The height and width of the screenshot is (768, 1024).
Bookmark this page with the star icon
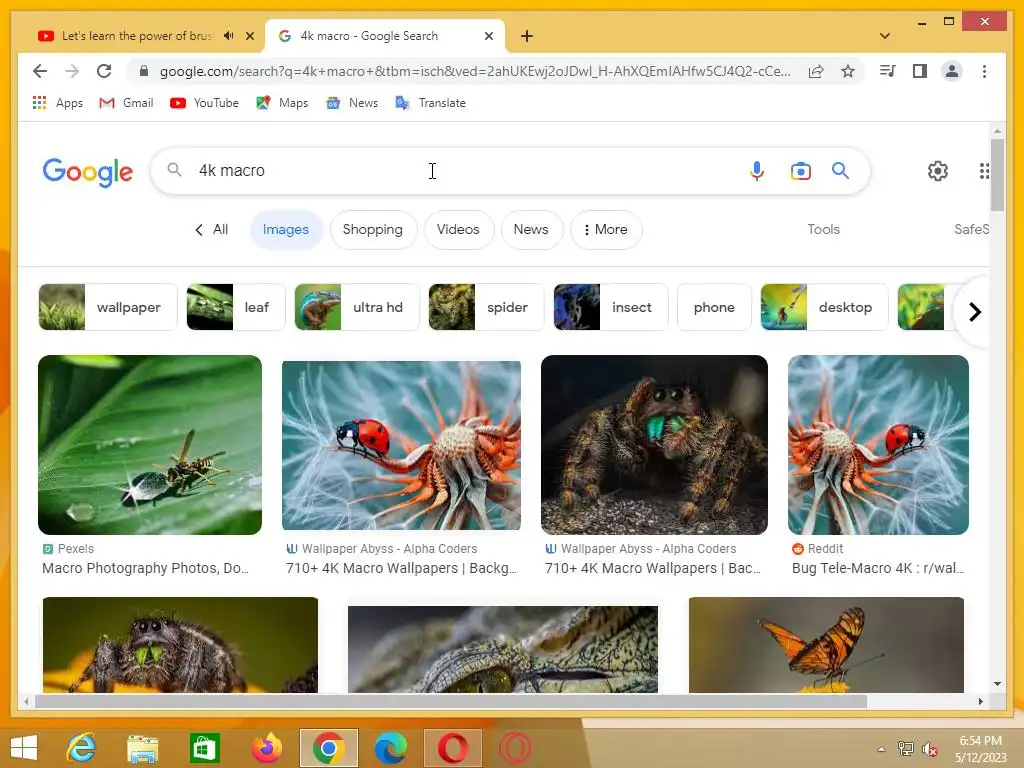coord(848,71)
